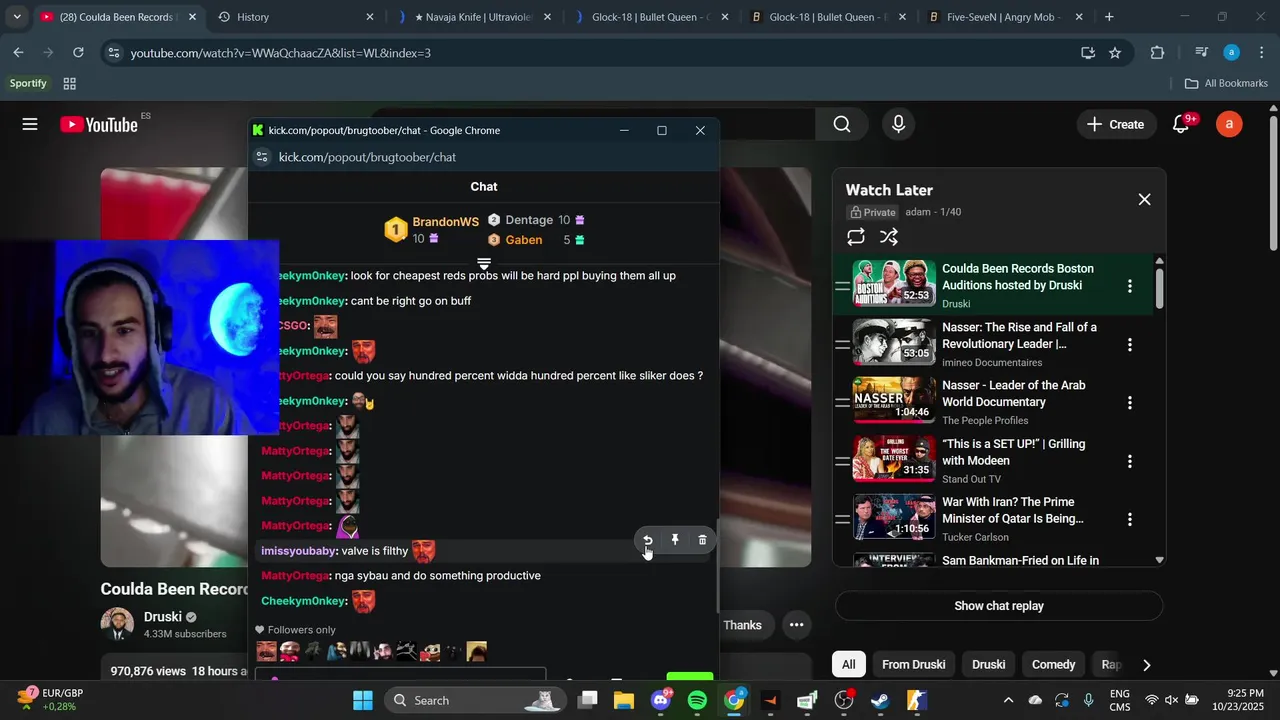
Task: Collapse the chat leaderboard arrow under gifters
Action: point(484,264)
